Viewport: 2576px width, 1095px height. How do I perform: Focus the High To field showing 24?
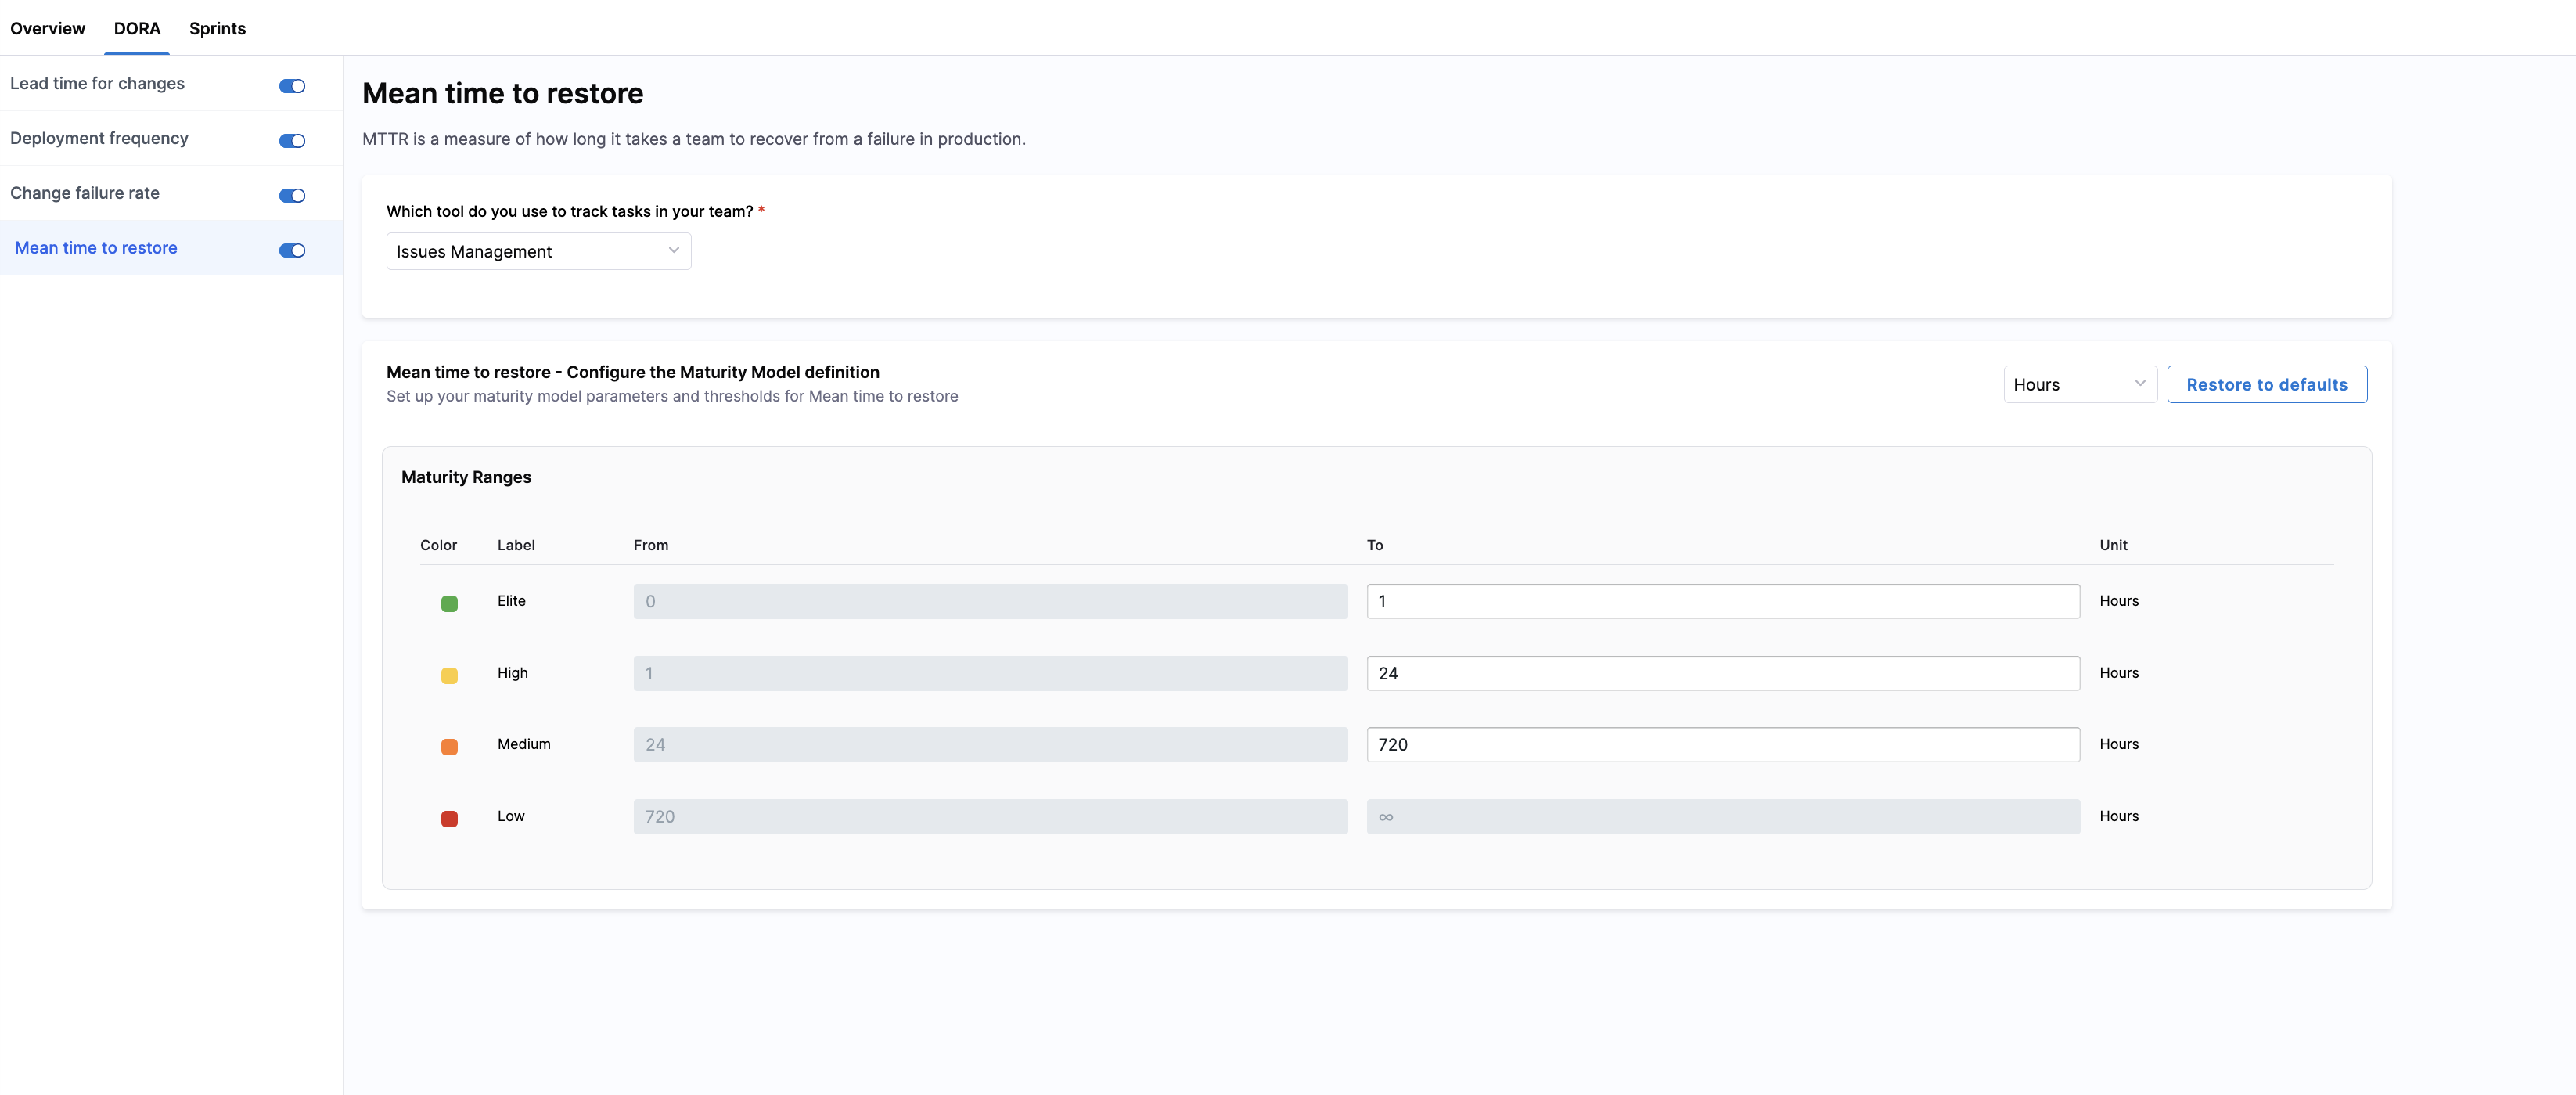1722,674
